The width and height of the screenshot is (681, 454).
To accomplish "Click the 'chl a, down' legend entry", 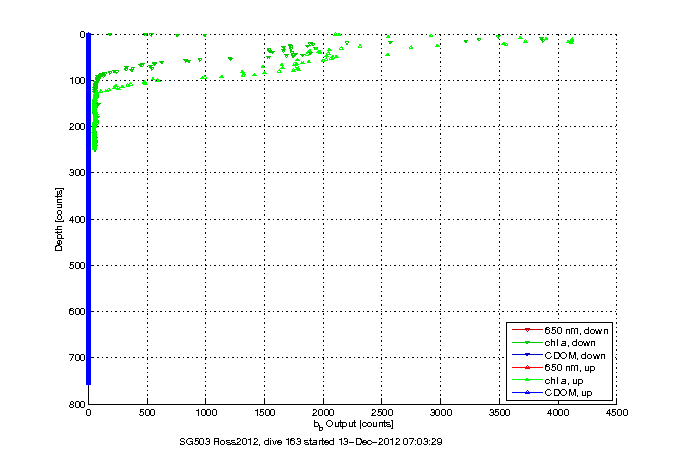I will point(554,343).
